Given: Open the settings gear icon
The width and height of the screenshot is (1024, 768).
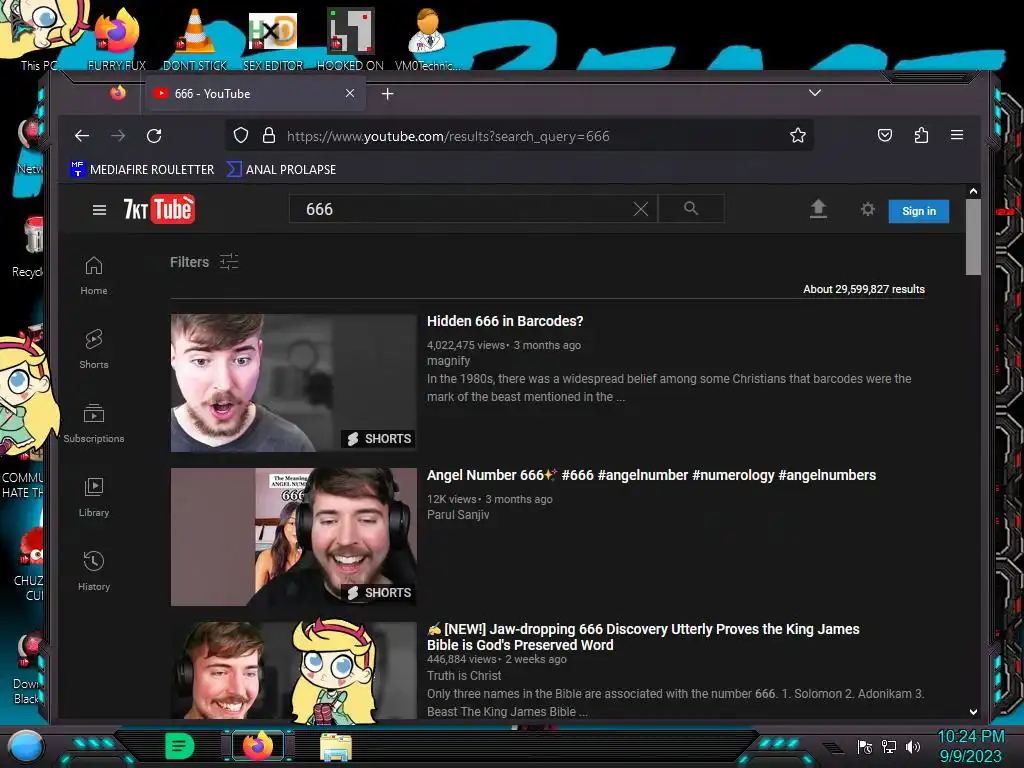Looking at the screenshot, I should click(867, 209).
